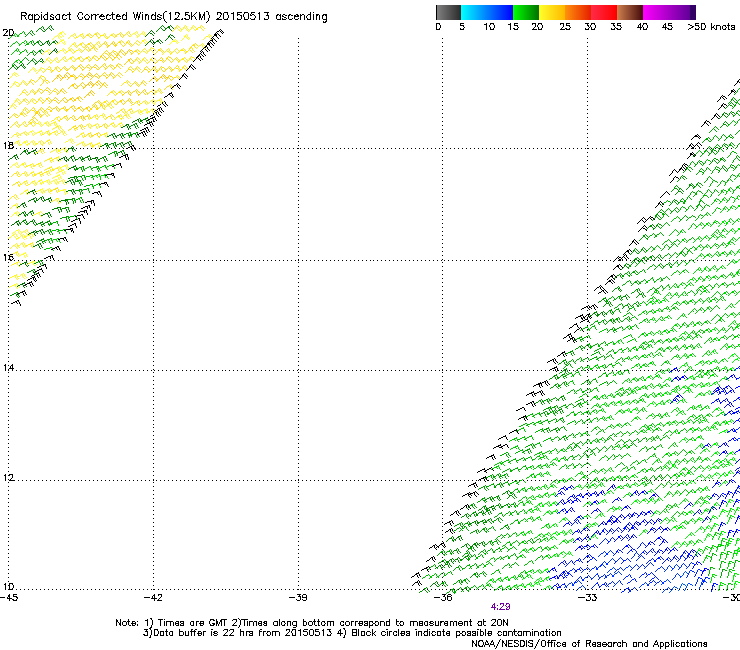This screenshot has width=740, height=650.
Task: Click the '25' label under the color scale
Action: tap(565, 27)
